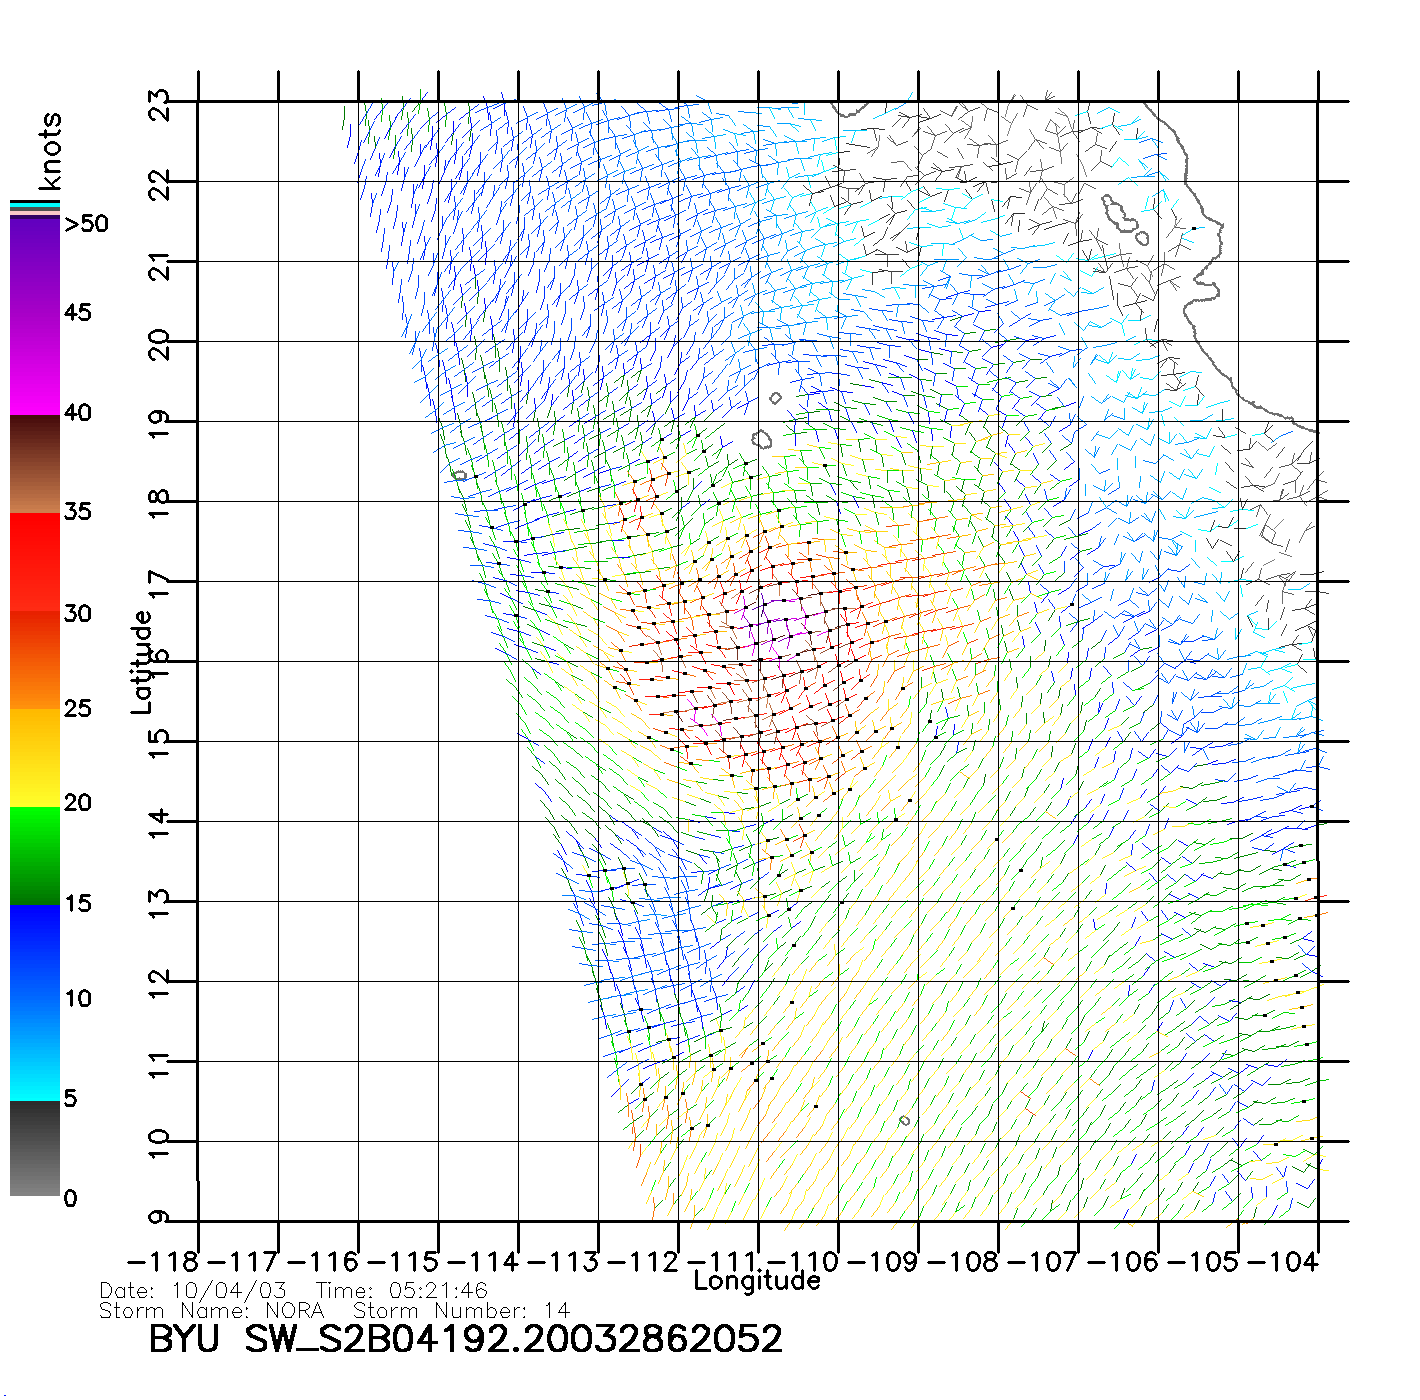
Task: Click the island group outline near latitude 21.5
Action: [x=1123, y=220]
